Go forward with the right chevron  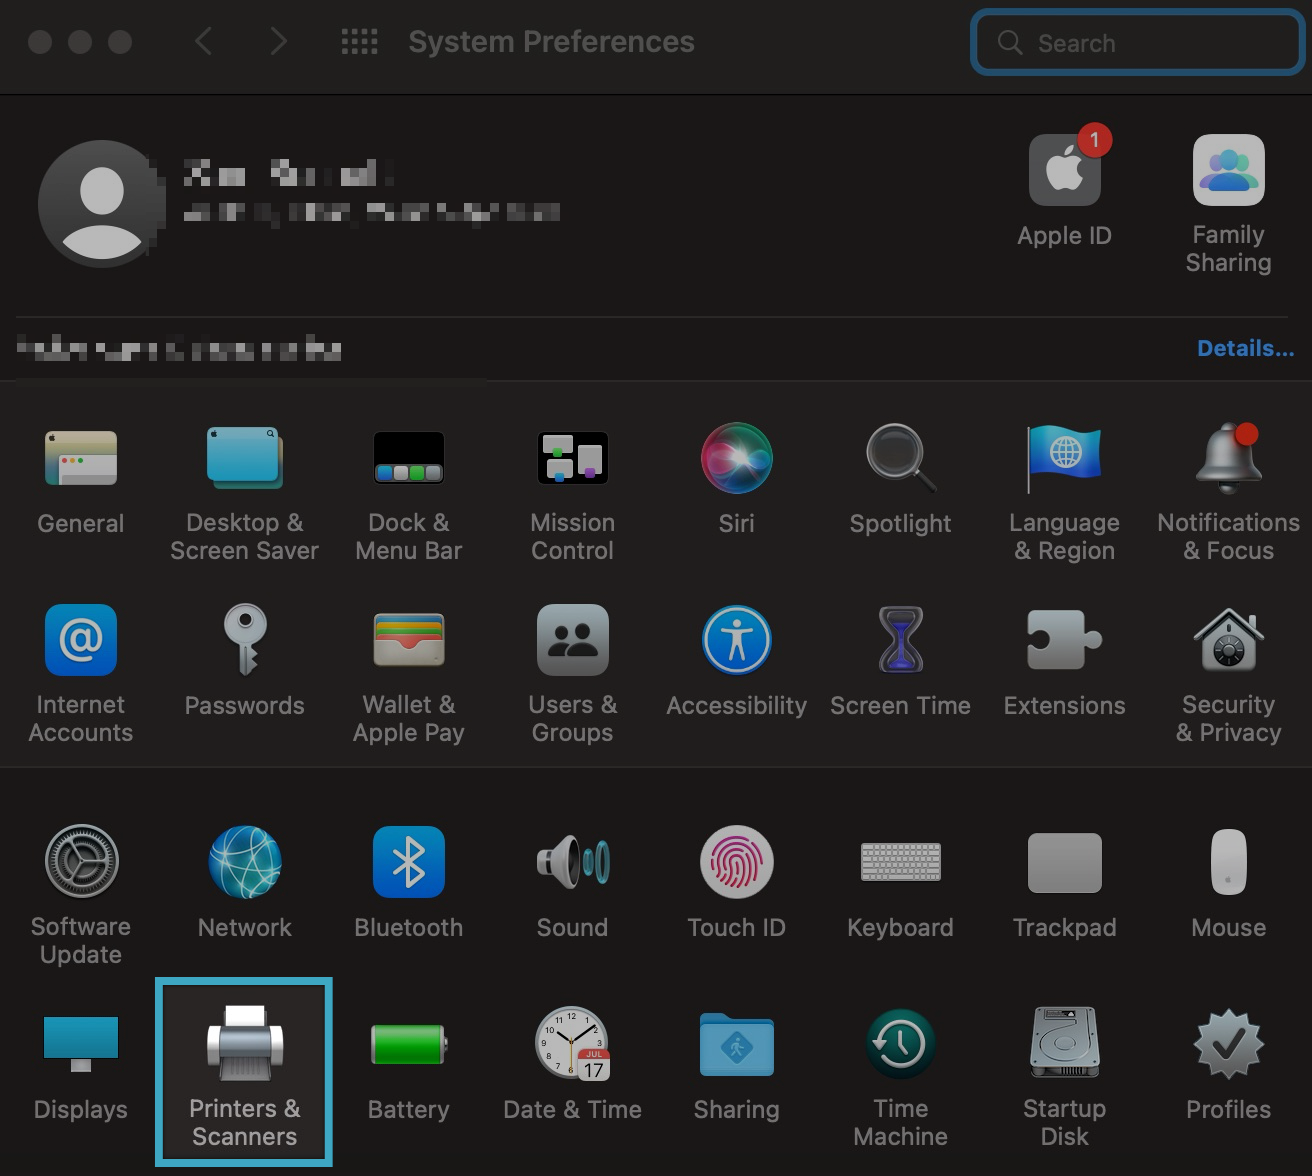pyautogui.click(x=278, y=42)
